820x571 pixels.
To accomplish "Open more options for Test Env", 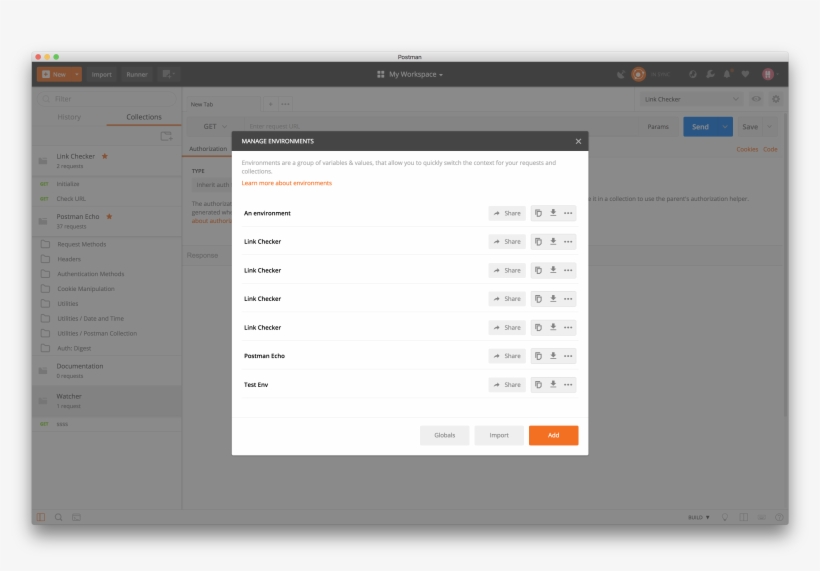I will [568, 385].
